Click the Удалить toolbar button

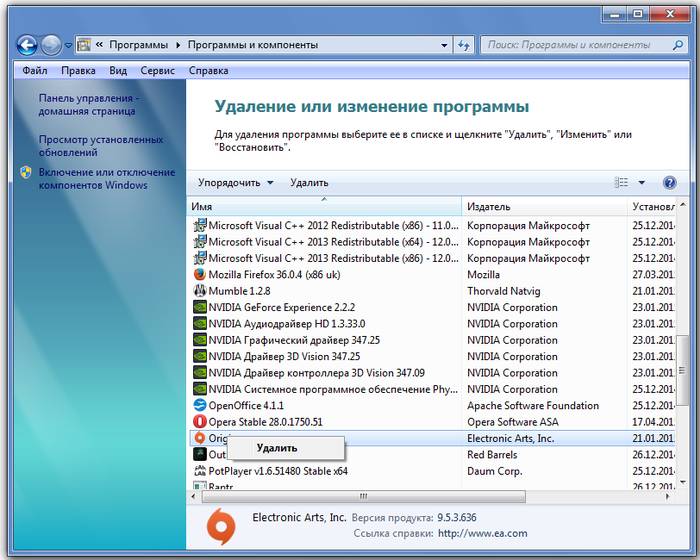[309, 183]
